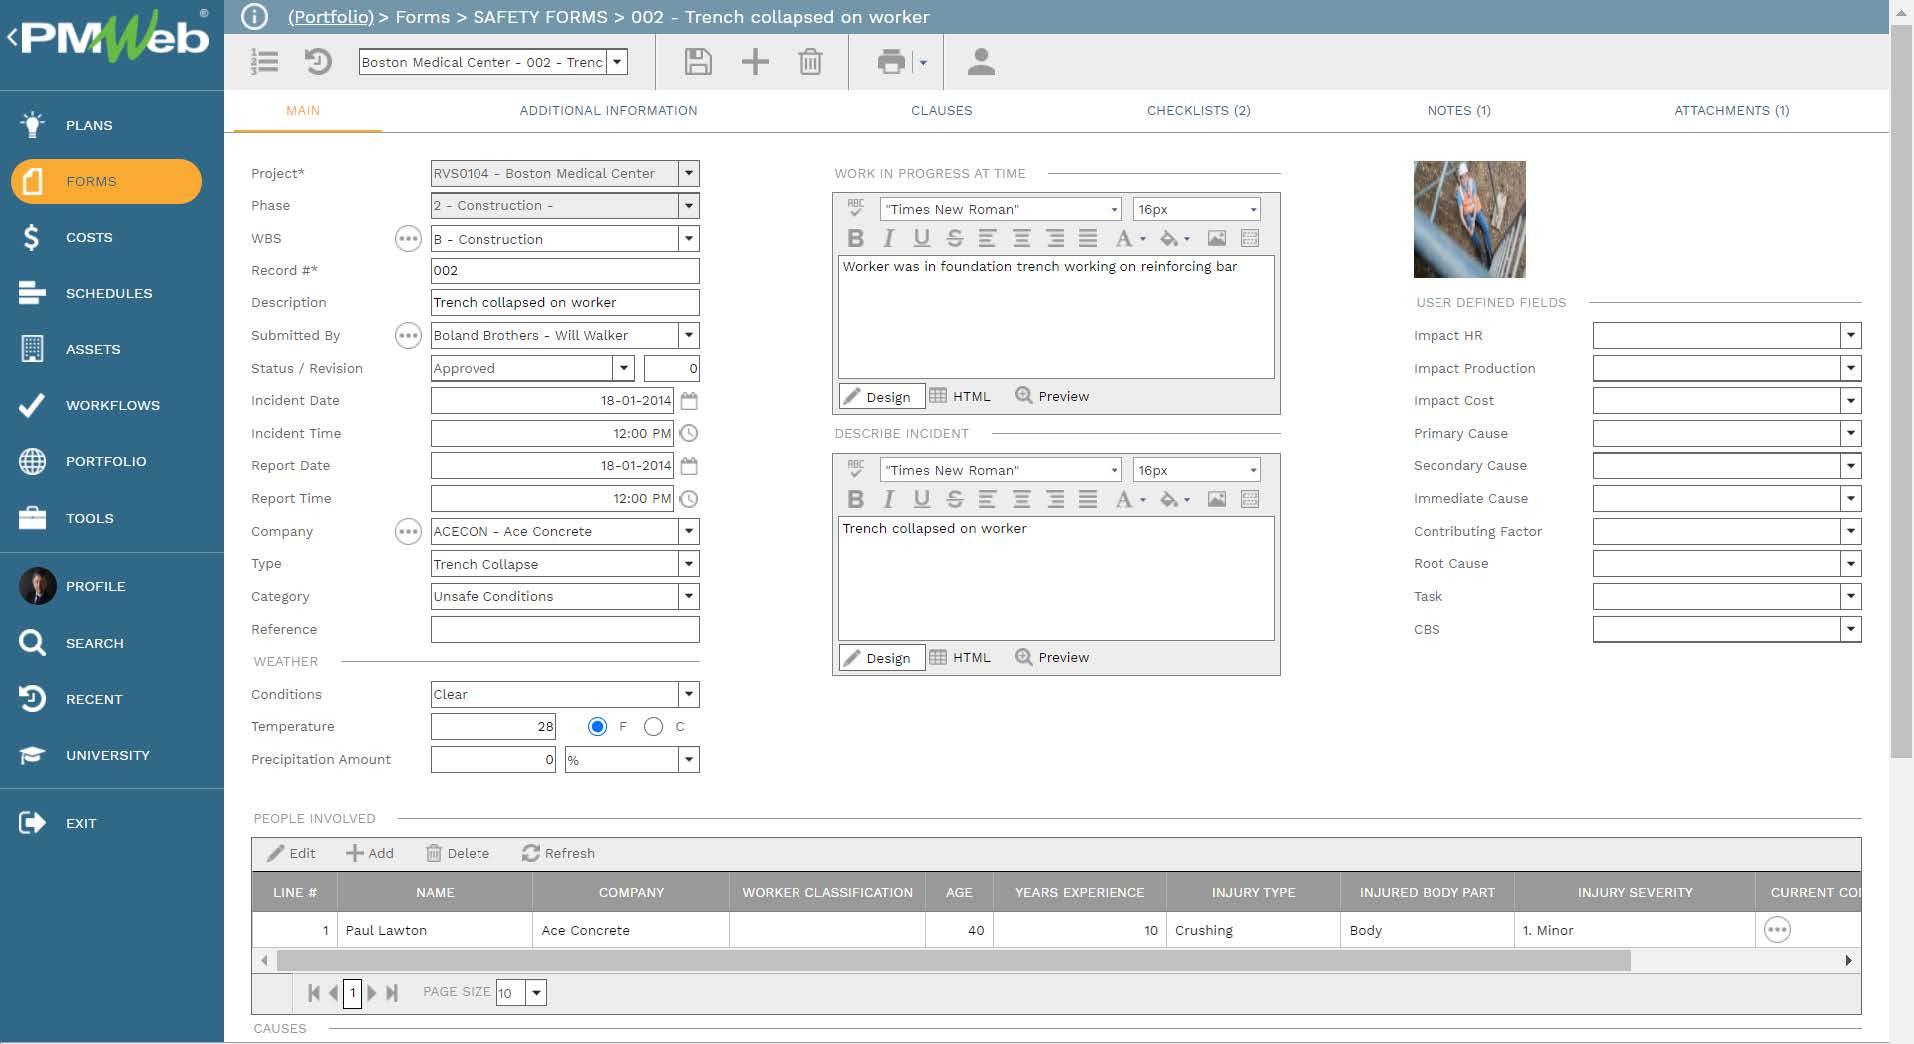Open the record list icon in toolbar
1914x1044 pixels.
coord(264,62)
